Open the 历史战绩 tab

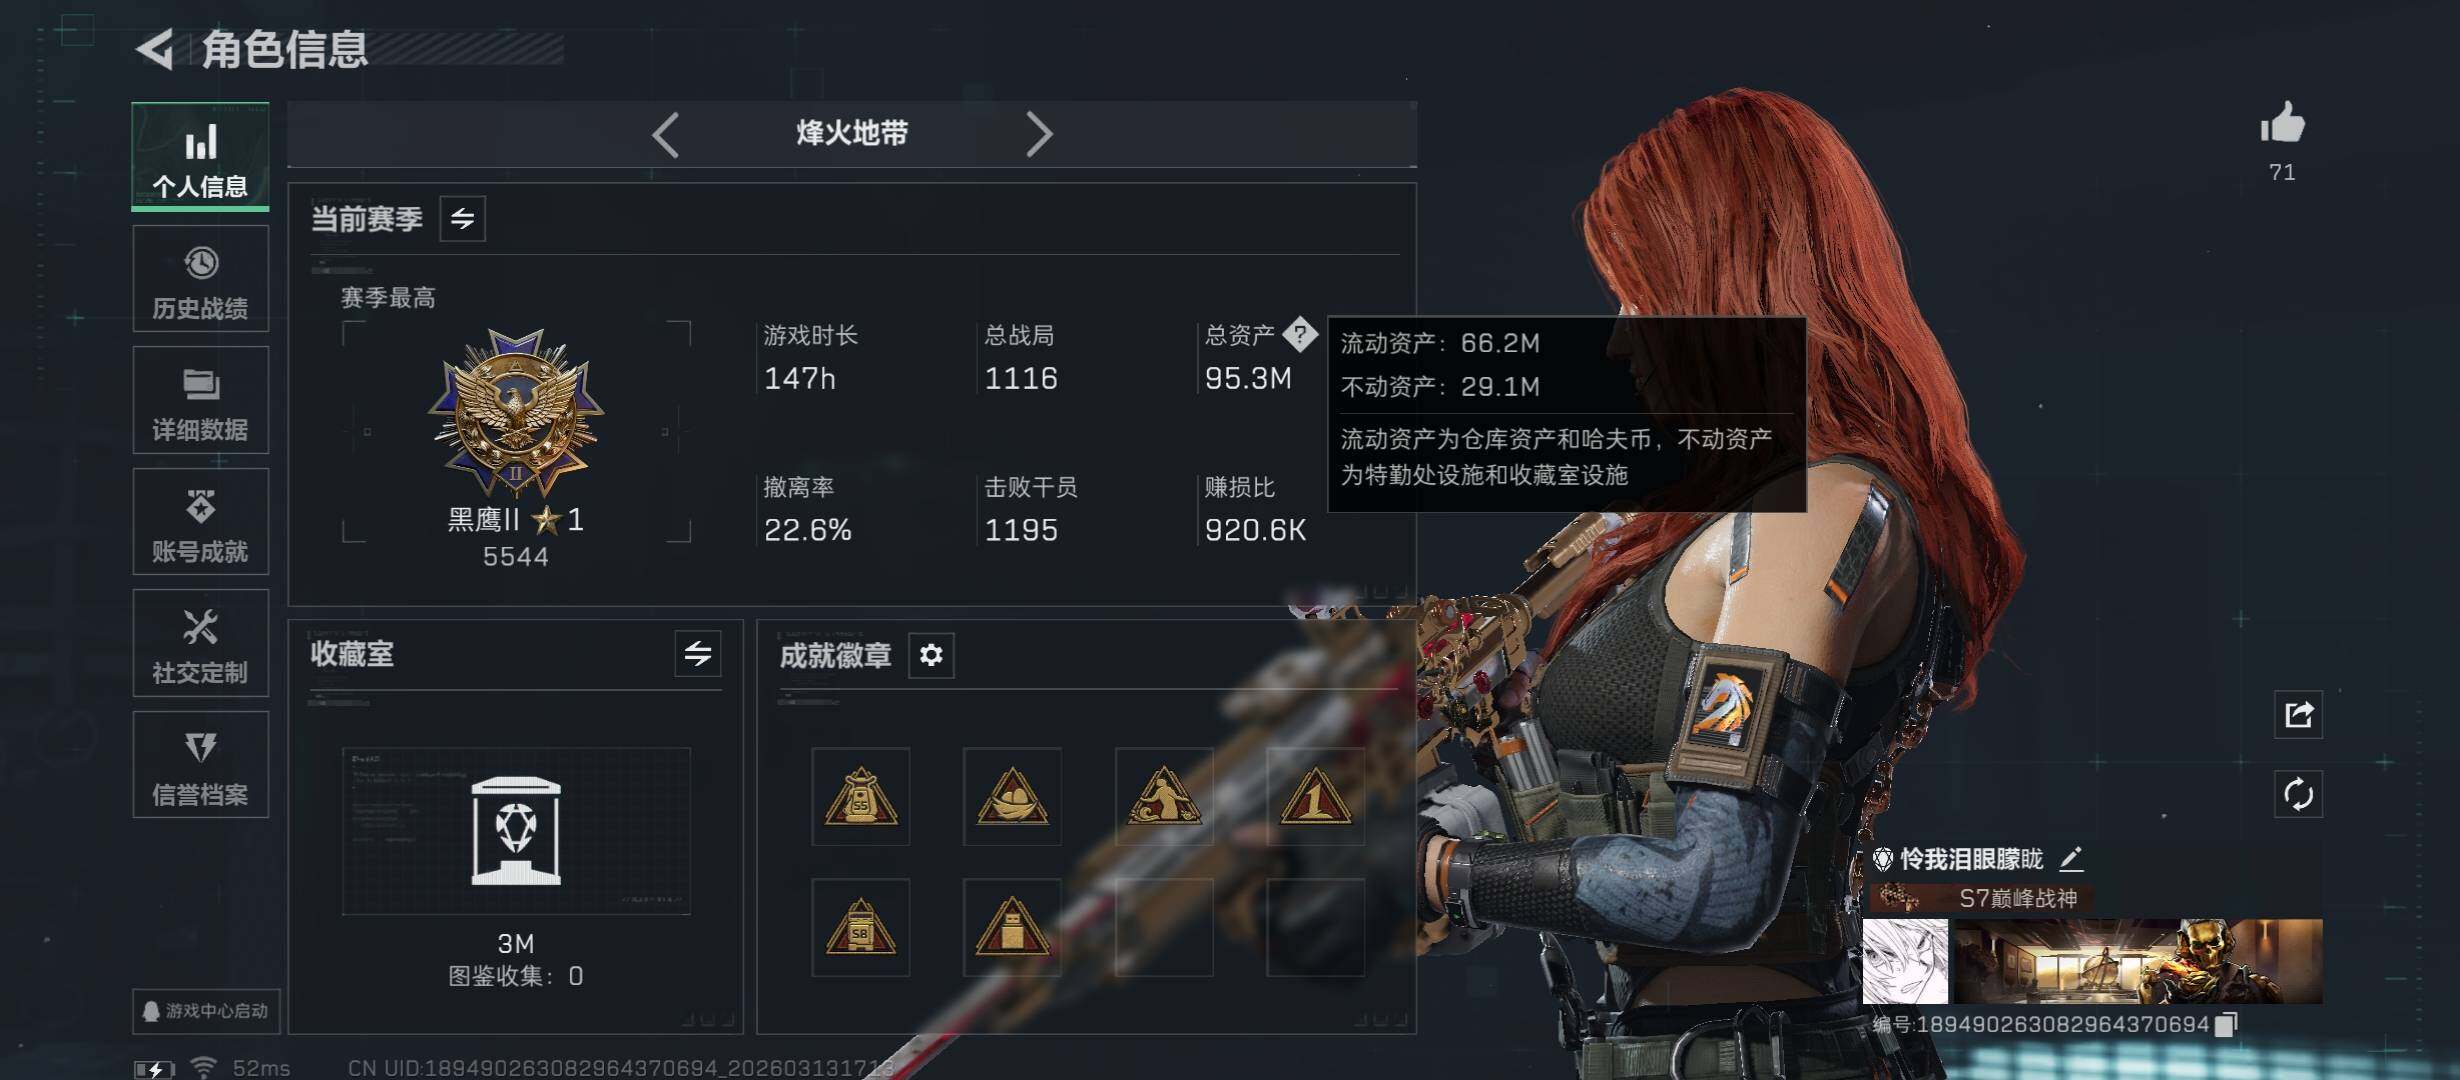click(200, 278)
